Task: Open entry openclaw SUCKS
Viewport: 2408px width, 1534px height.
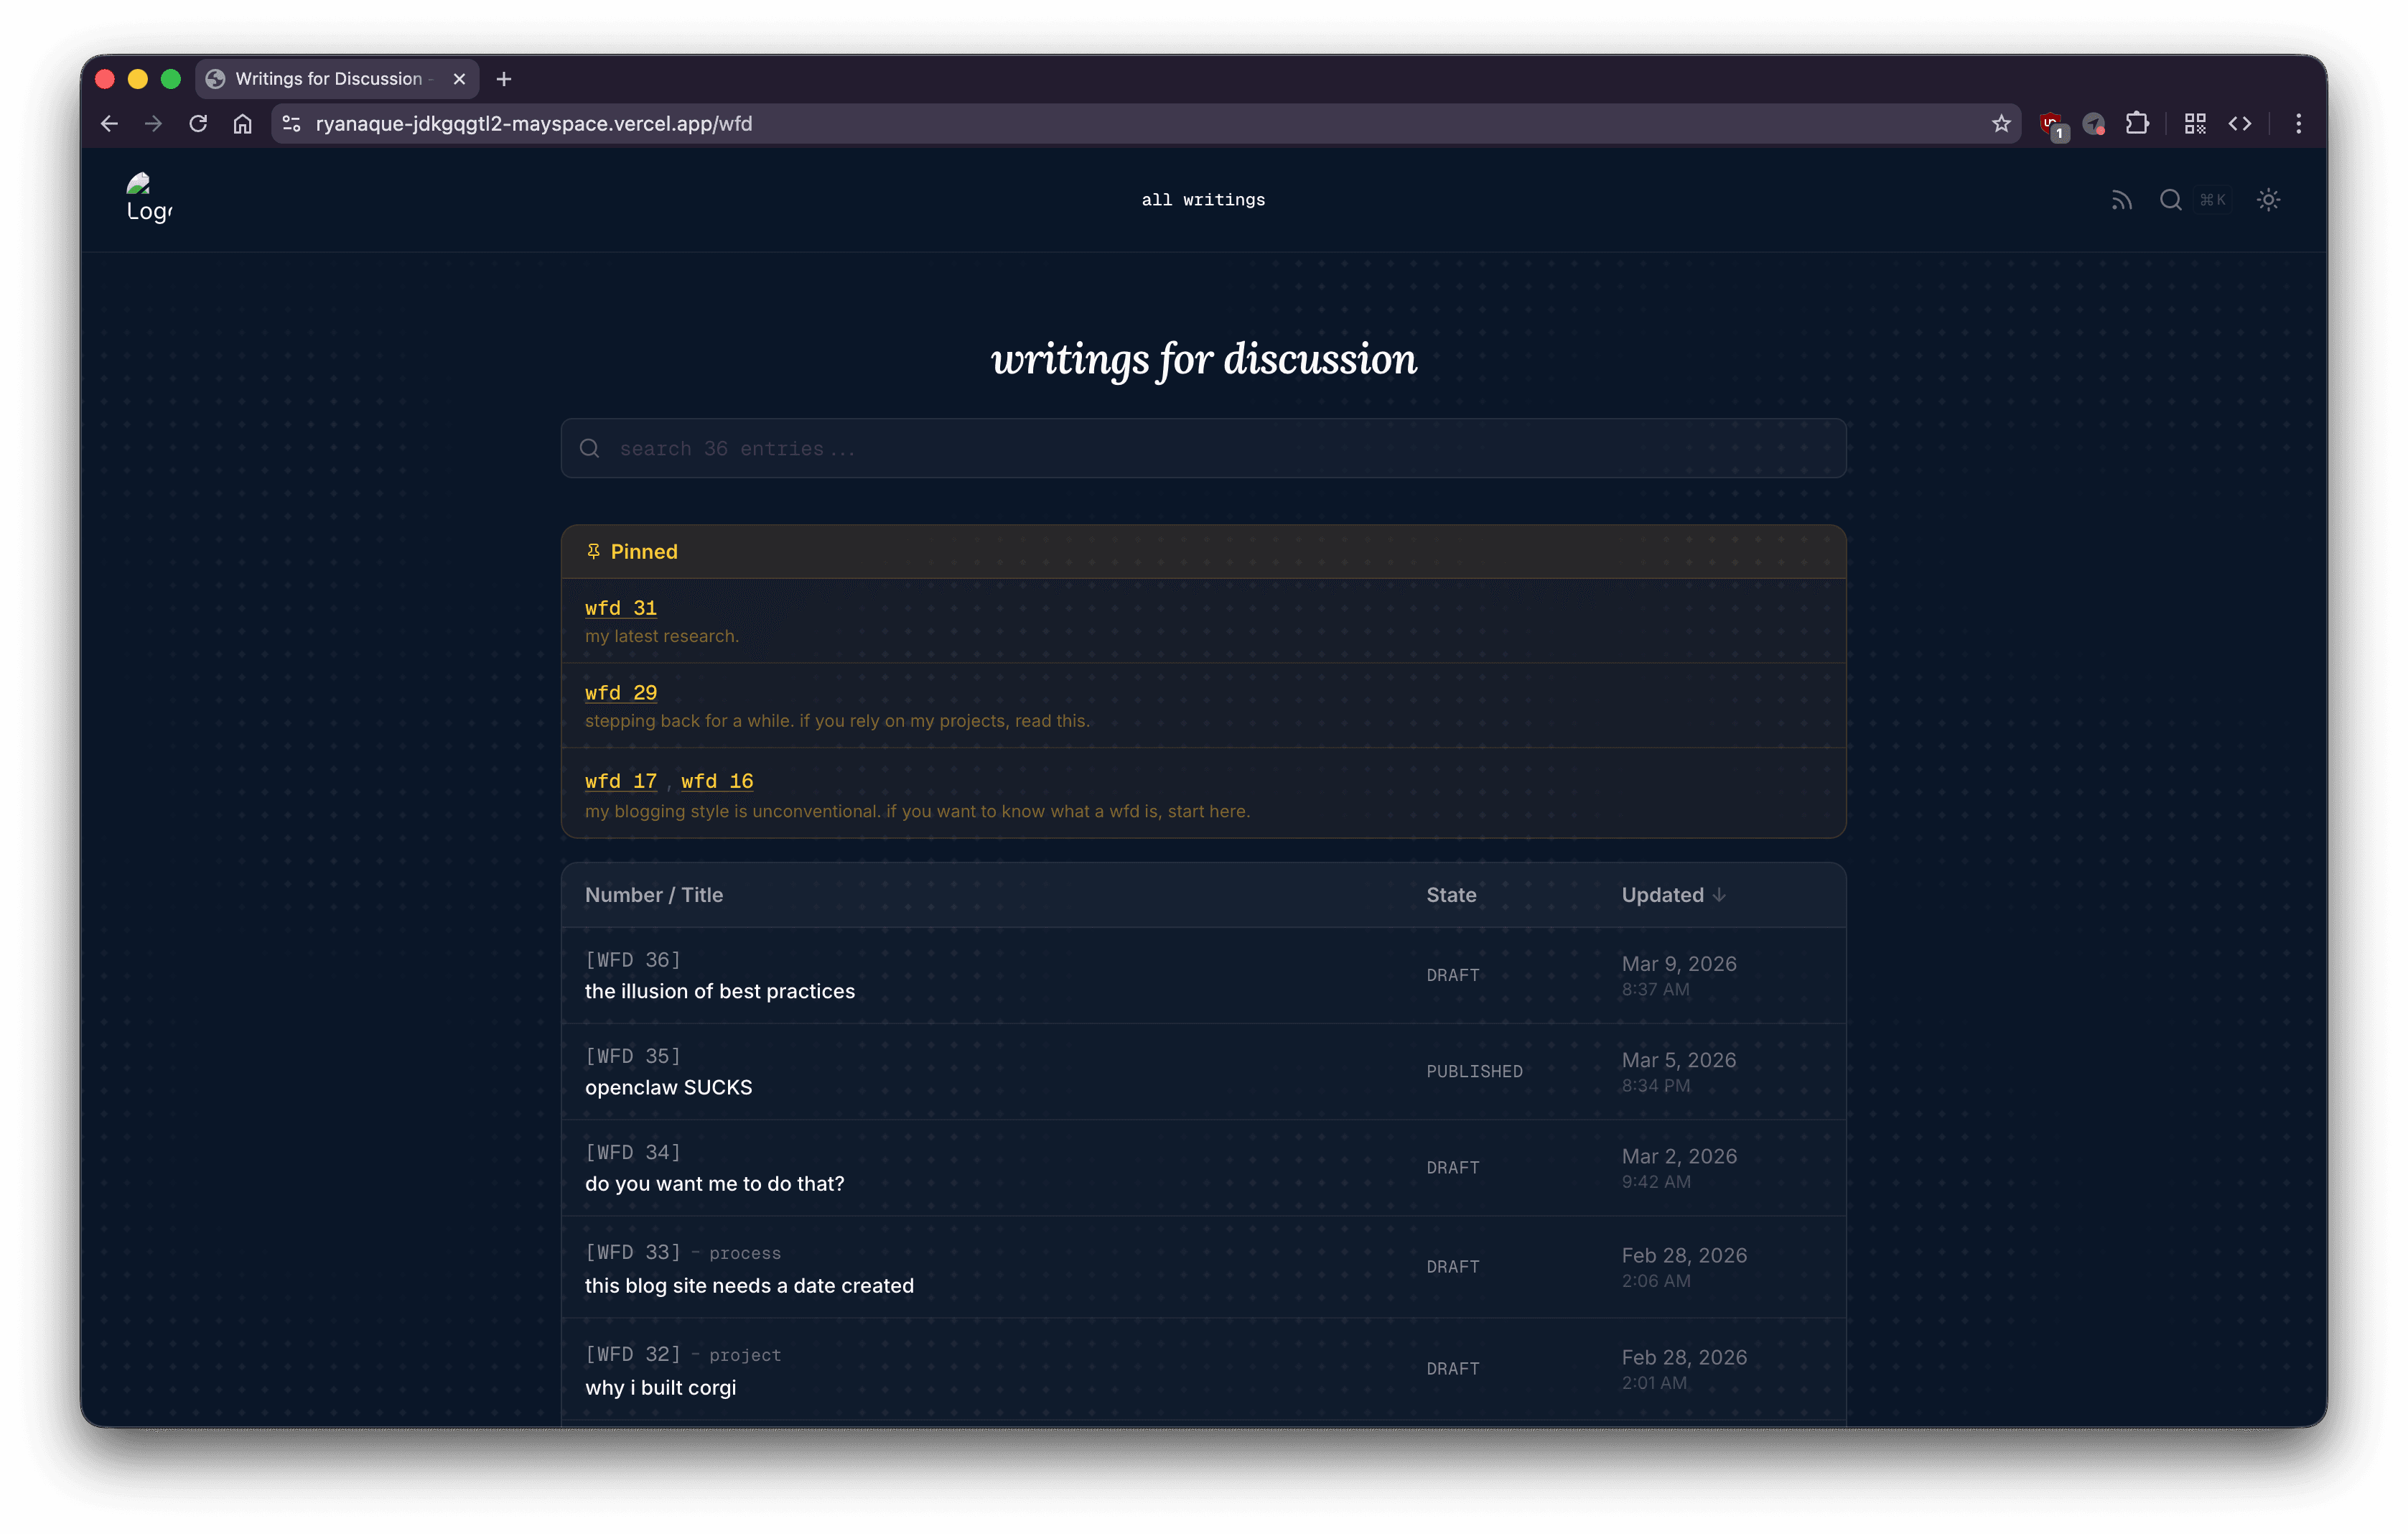Action: [668, 1087]
